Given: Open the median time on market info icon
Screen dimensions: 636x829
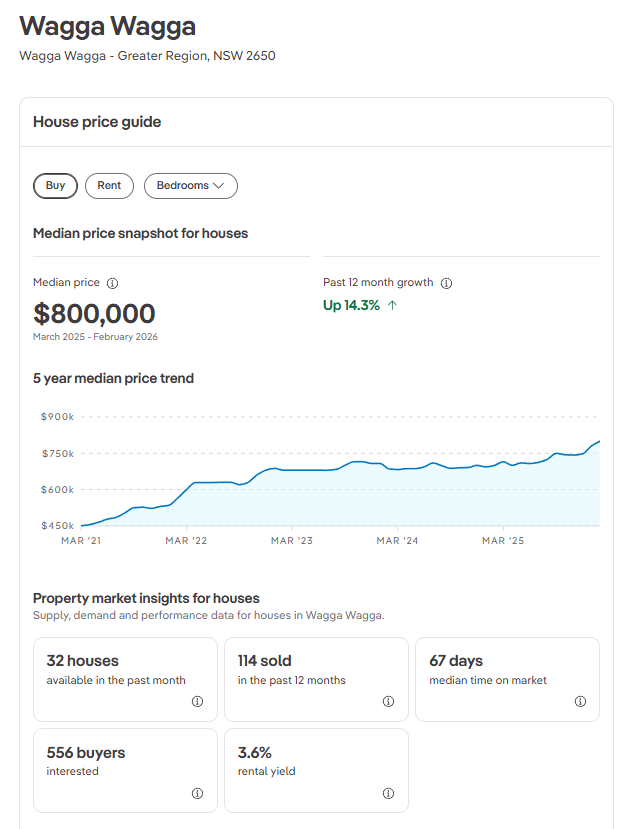Looking at the screenshot, I should 580,701.
